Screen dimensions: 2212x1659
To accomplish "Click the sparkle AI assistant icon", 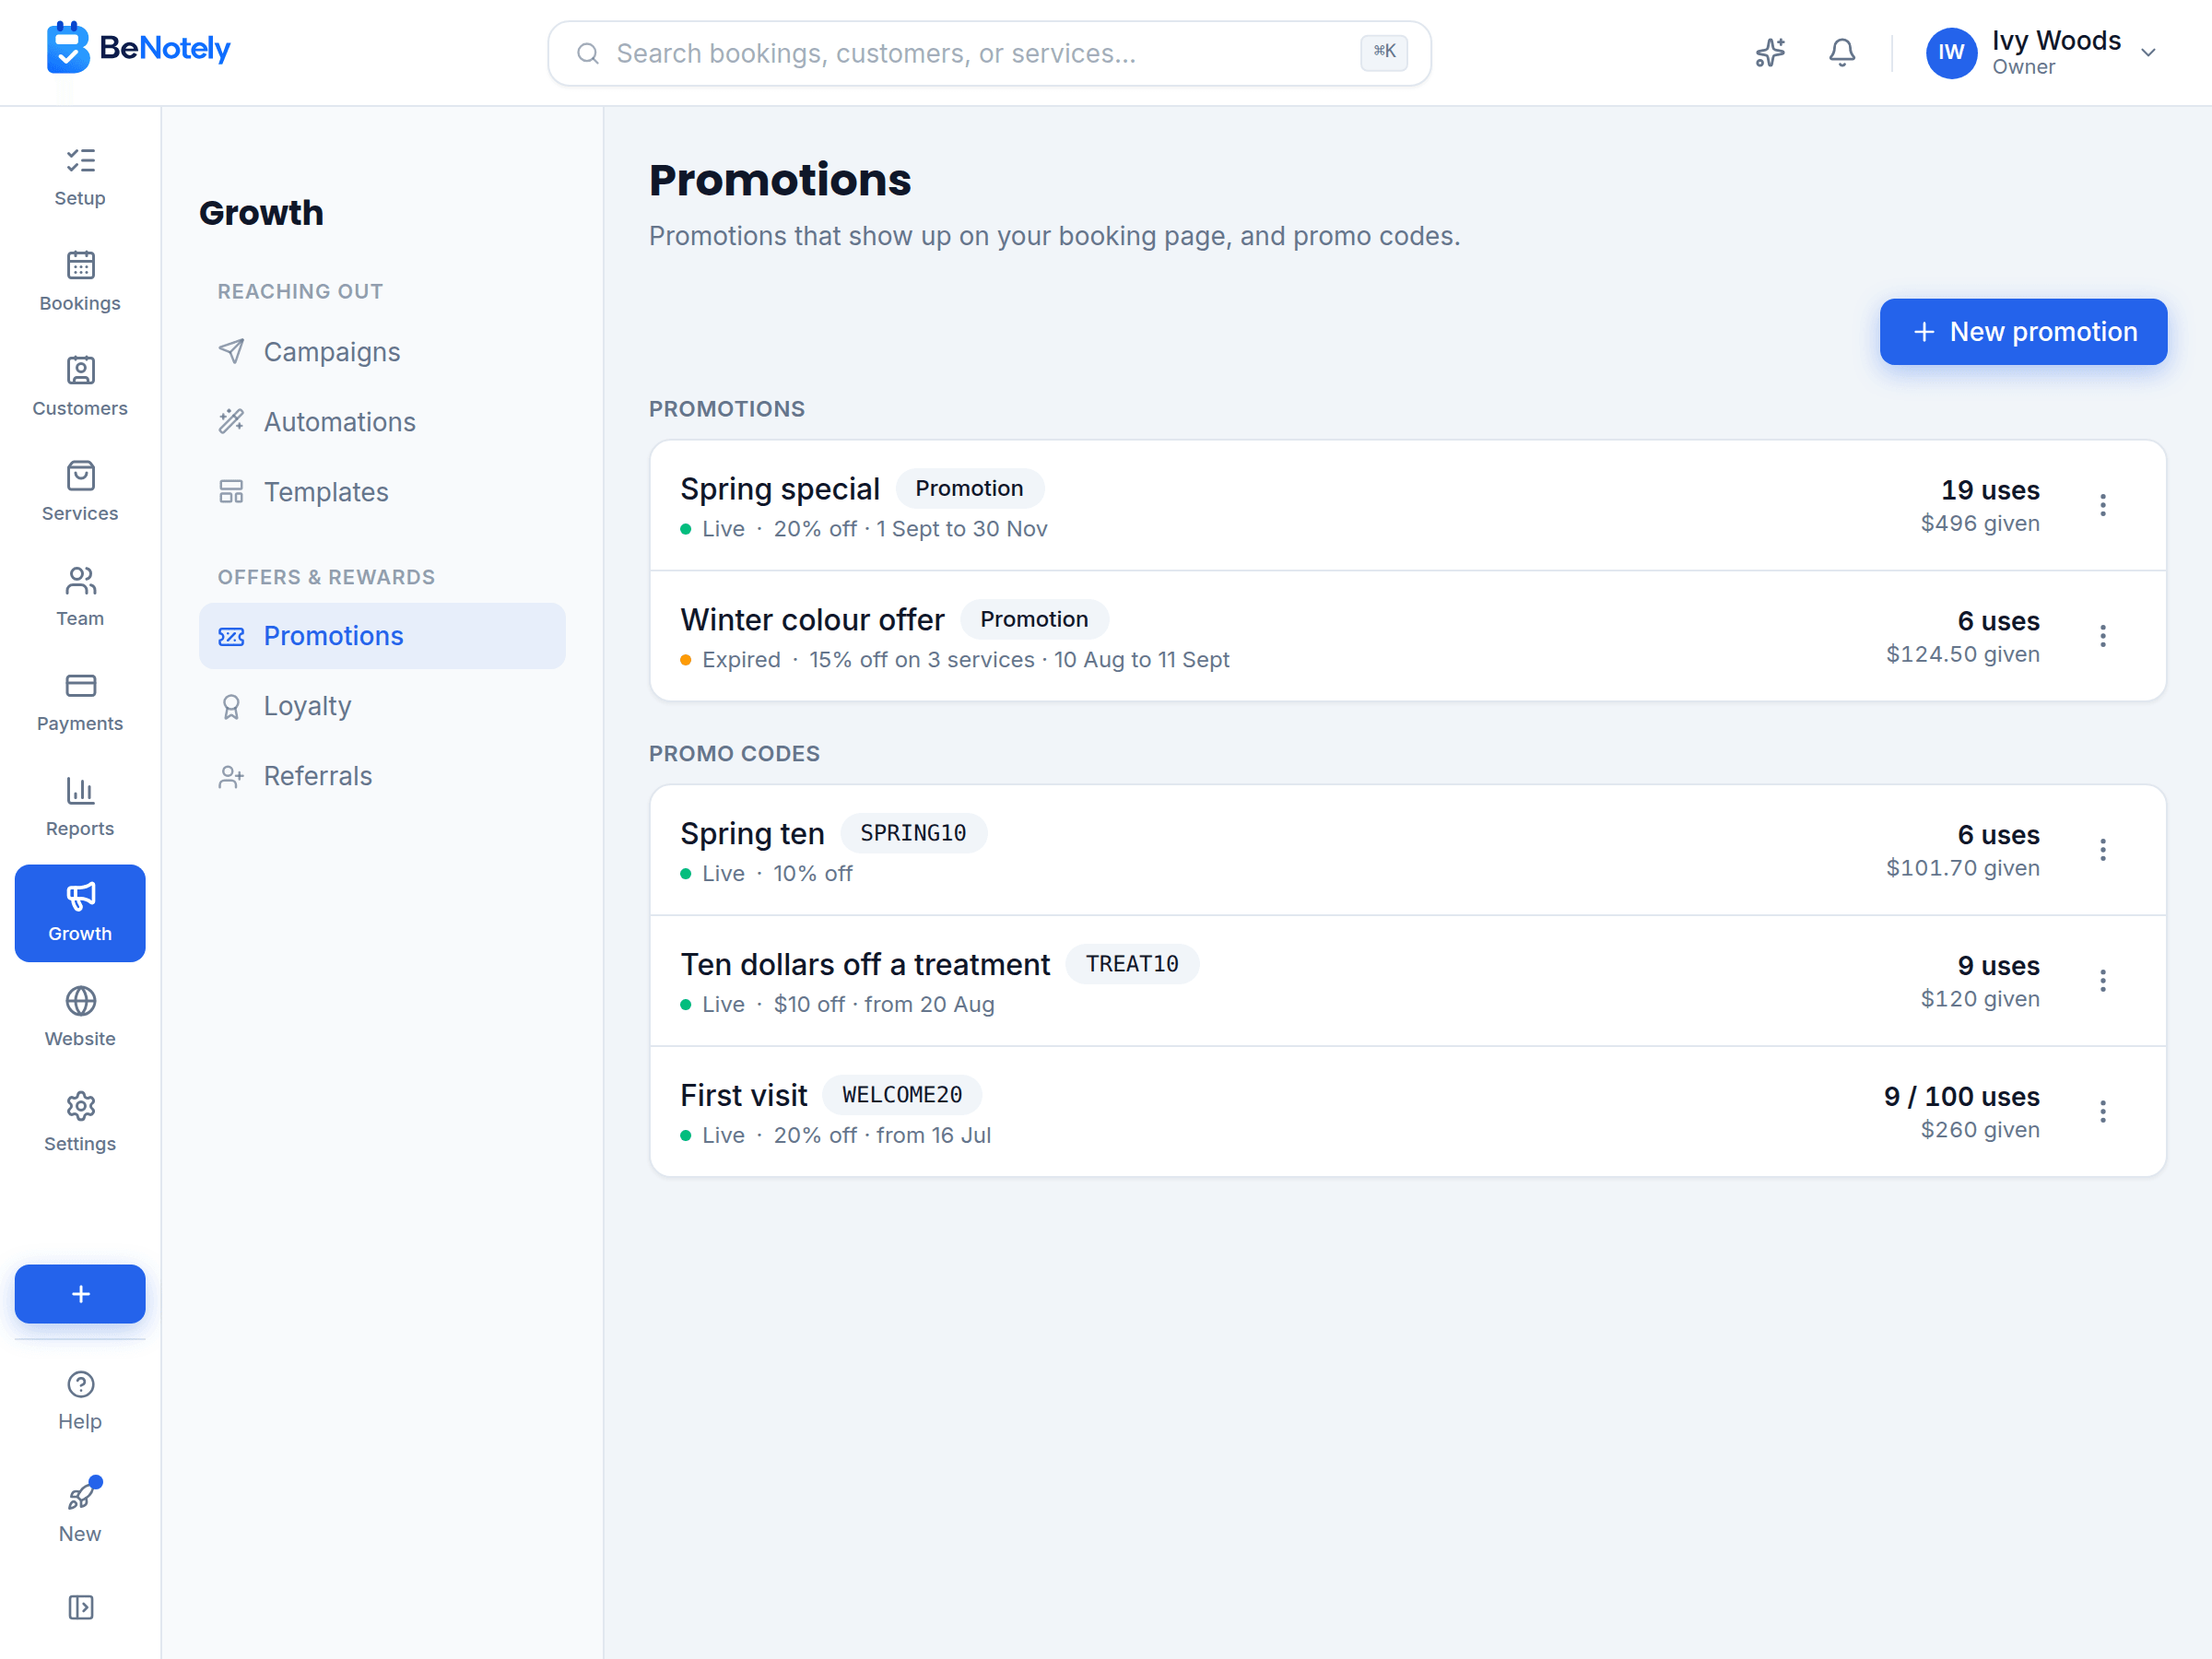I will [1770, 52].
